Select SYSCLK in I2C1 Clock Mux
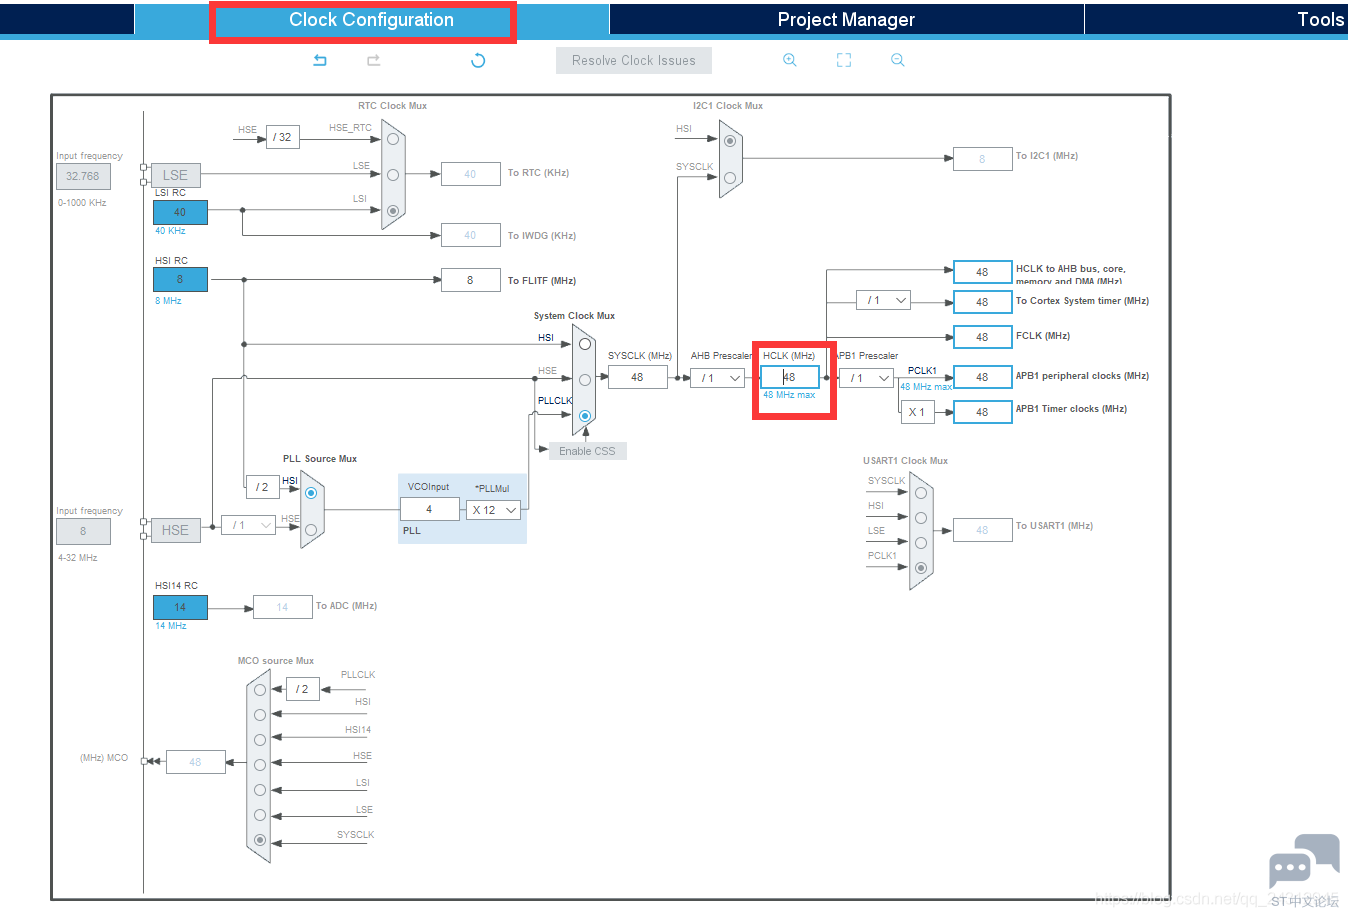1348x917 pixels. point(730,178)
